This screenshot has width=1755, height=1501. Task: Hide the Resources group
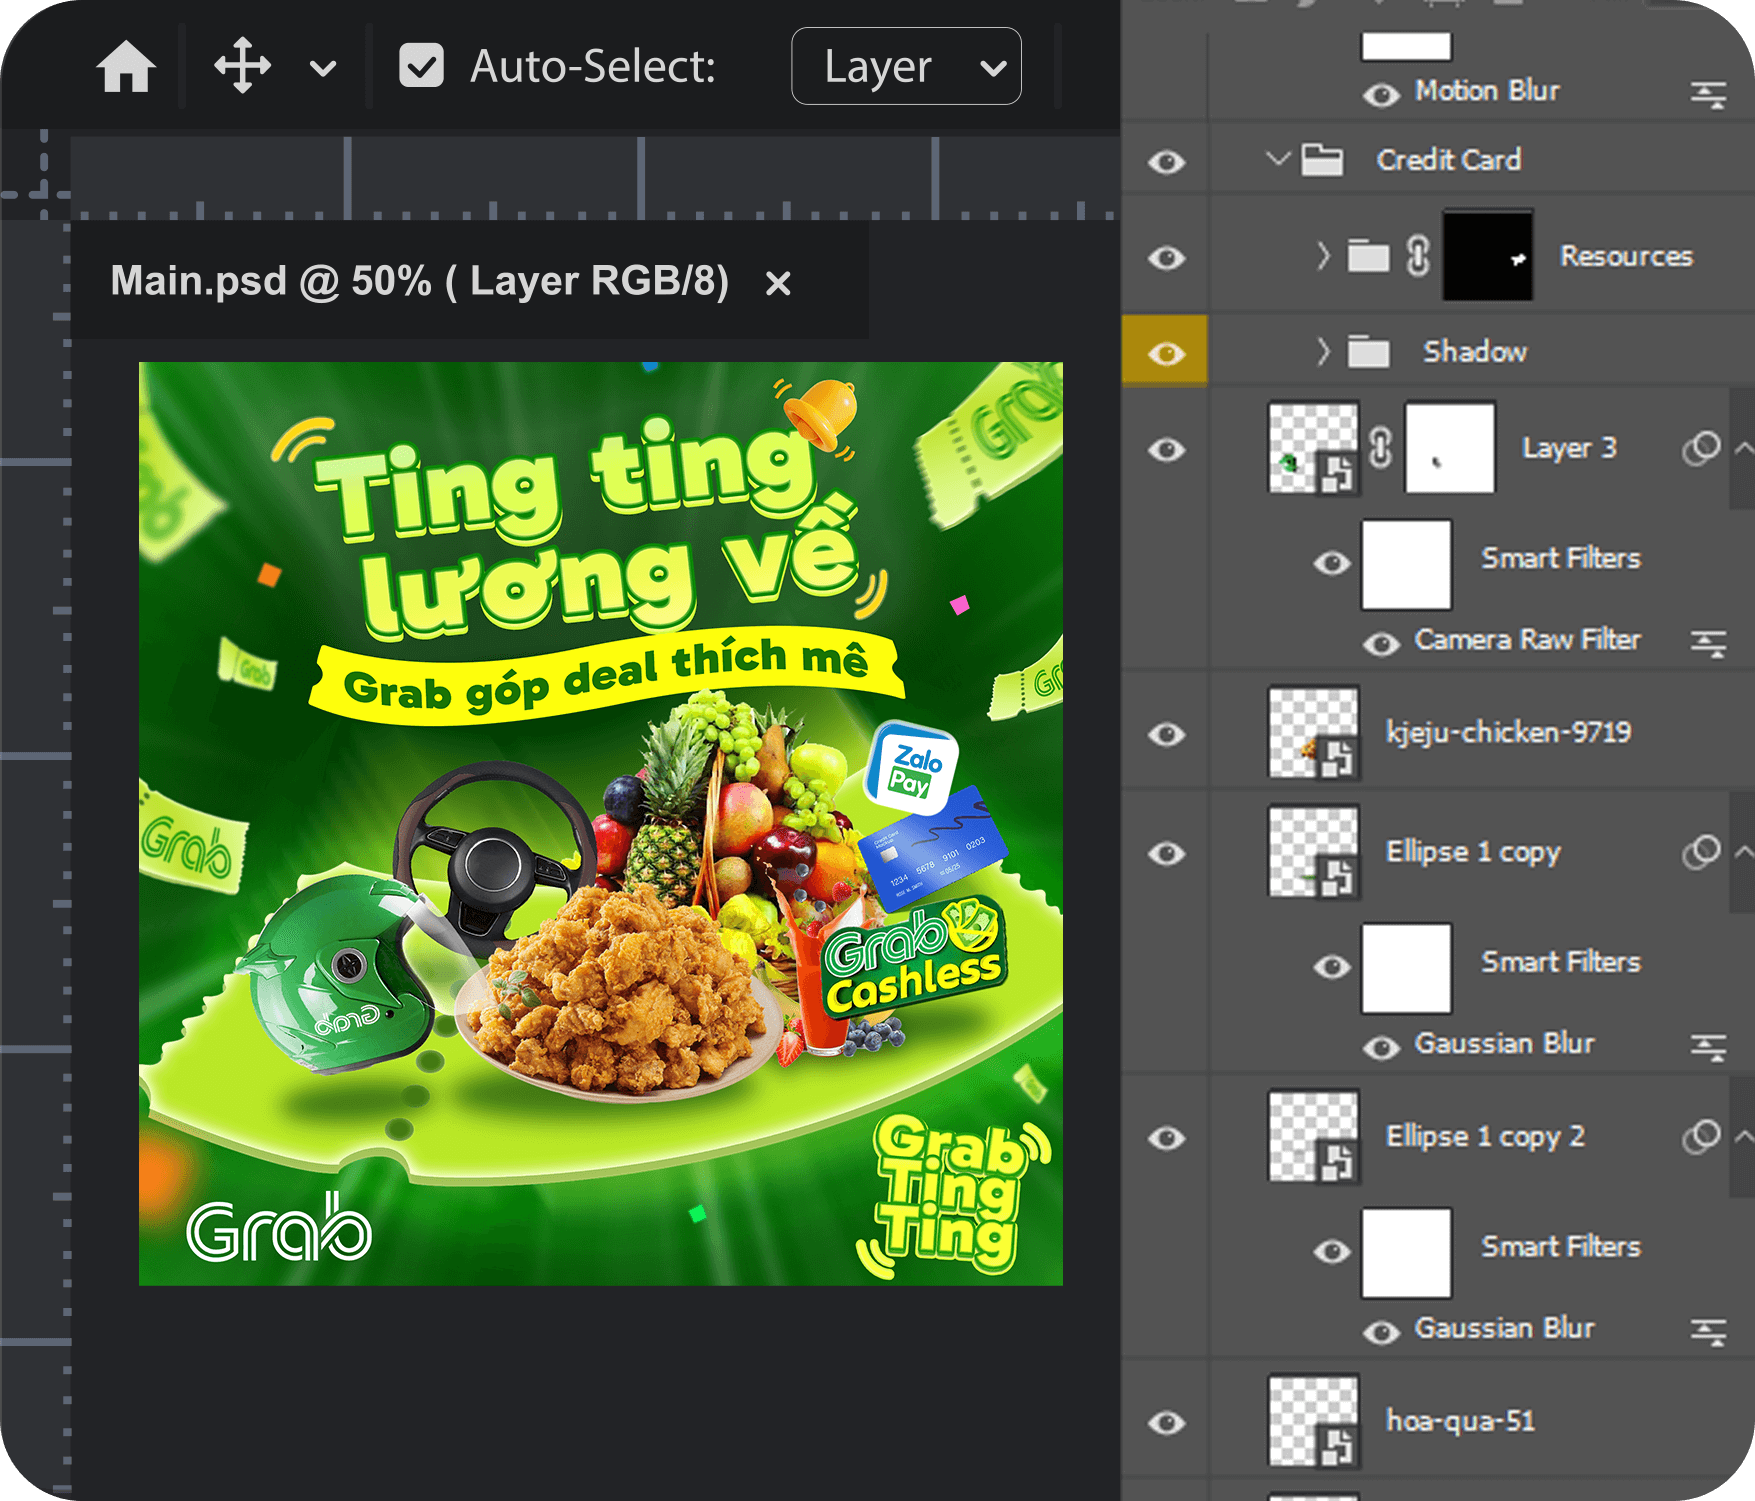(x=1166, y=258)
